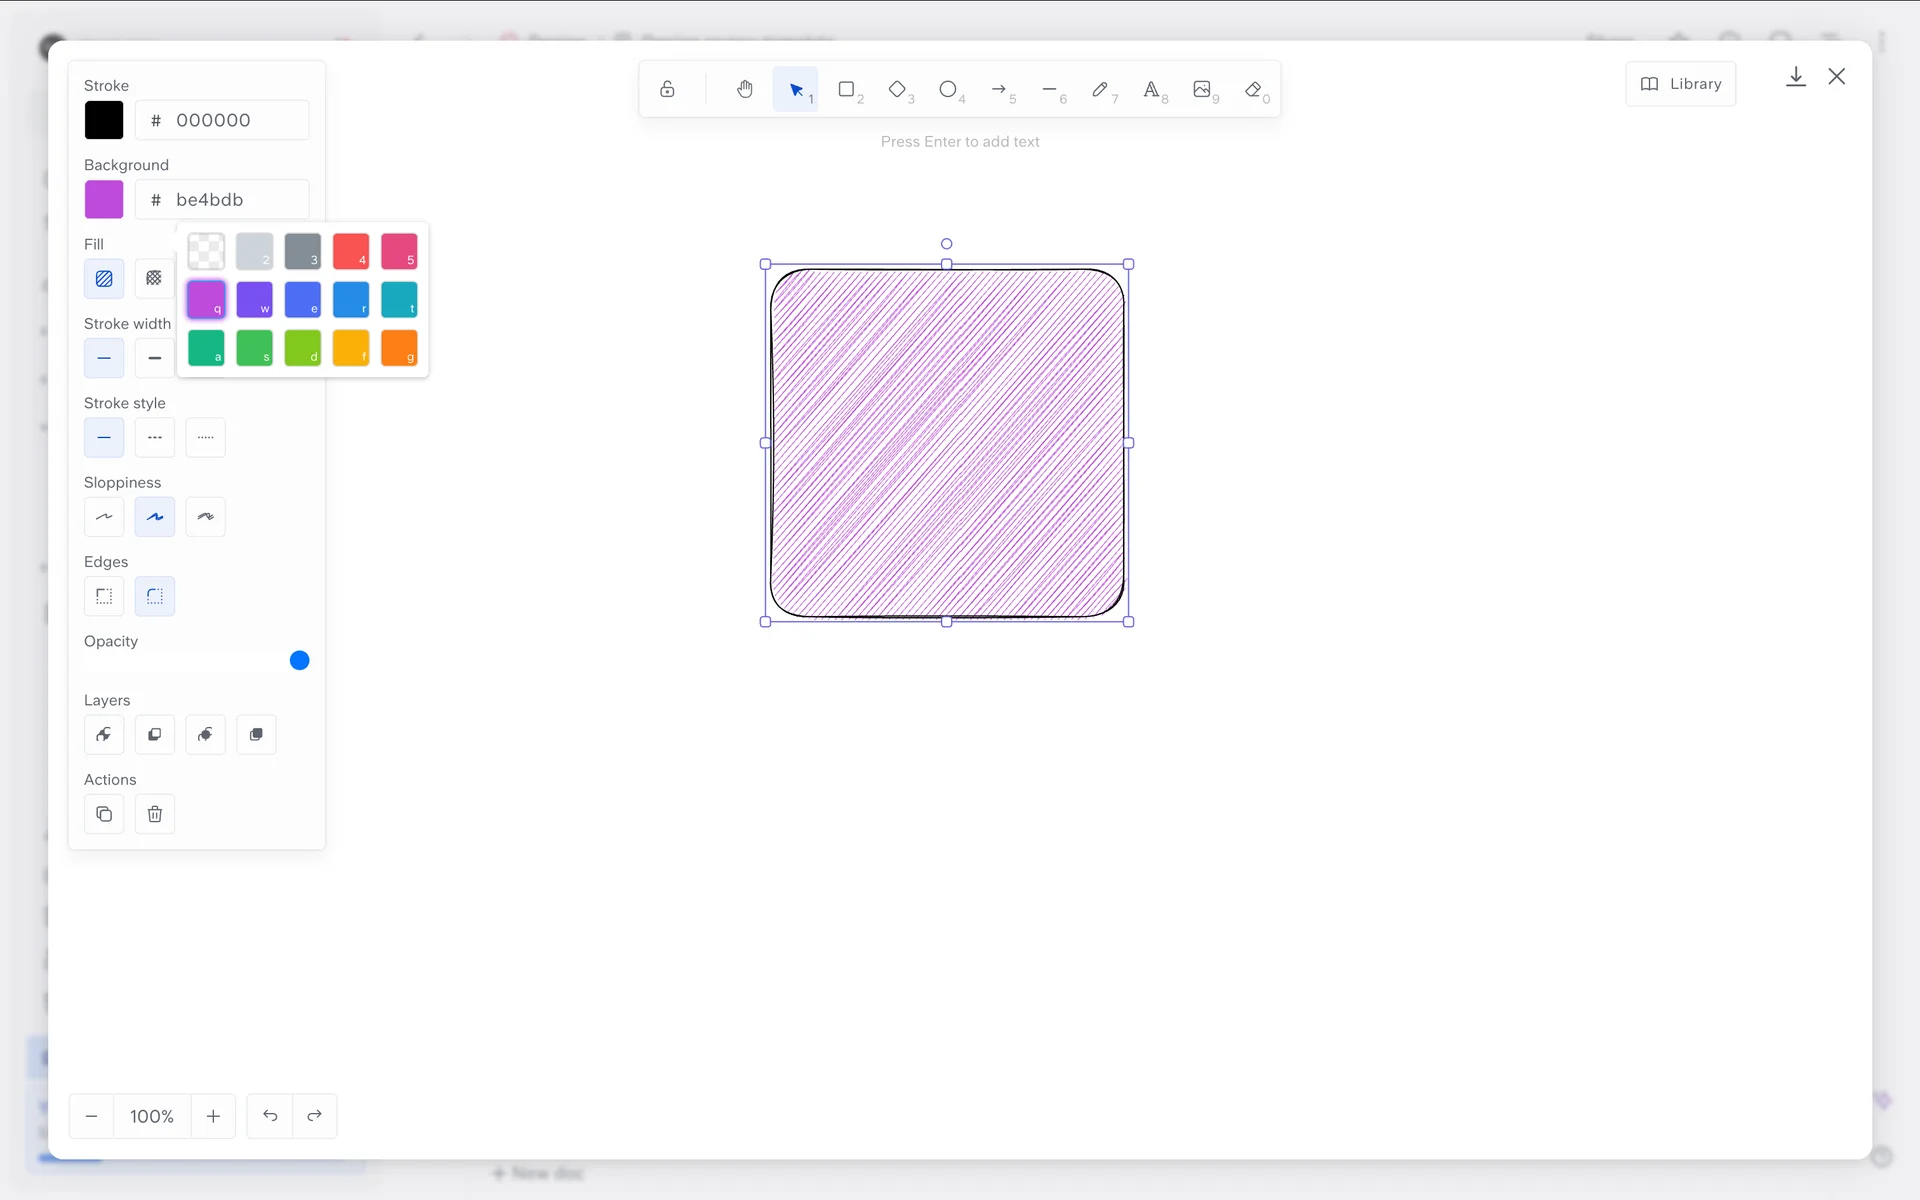
Task: Choose the Insert image tool
Action: point(1202,90)
